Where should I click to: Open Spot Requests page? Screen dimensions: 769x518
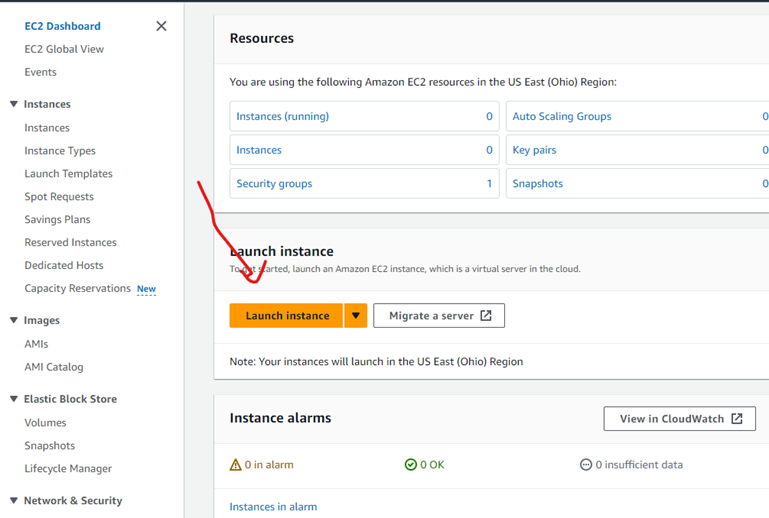[59, 197]
